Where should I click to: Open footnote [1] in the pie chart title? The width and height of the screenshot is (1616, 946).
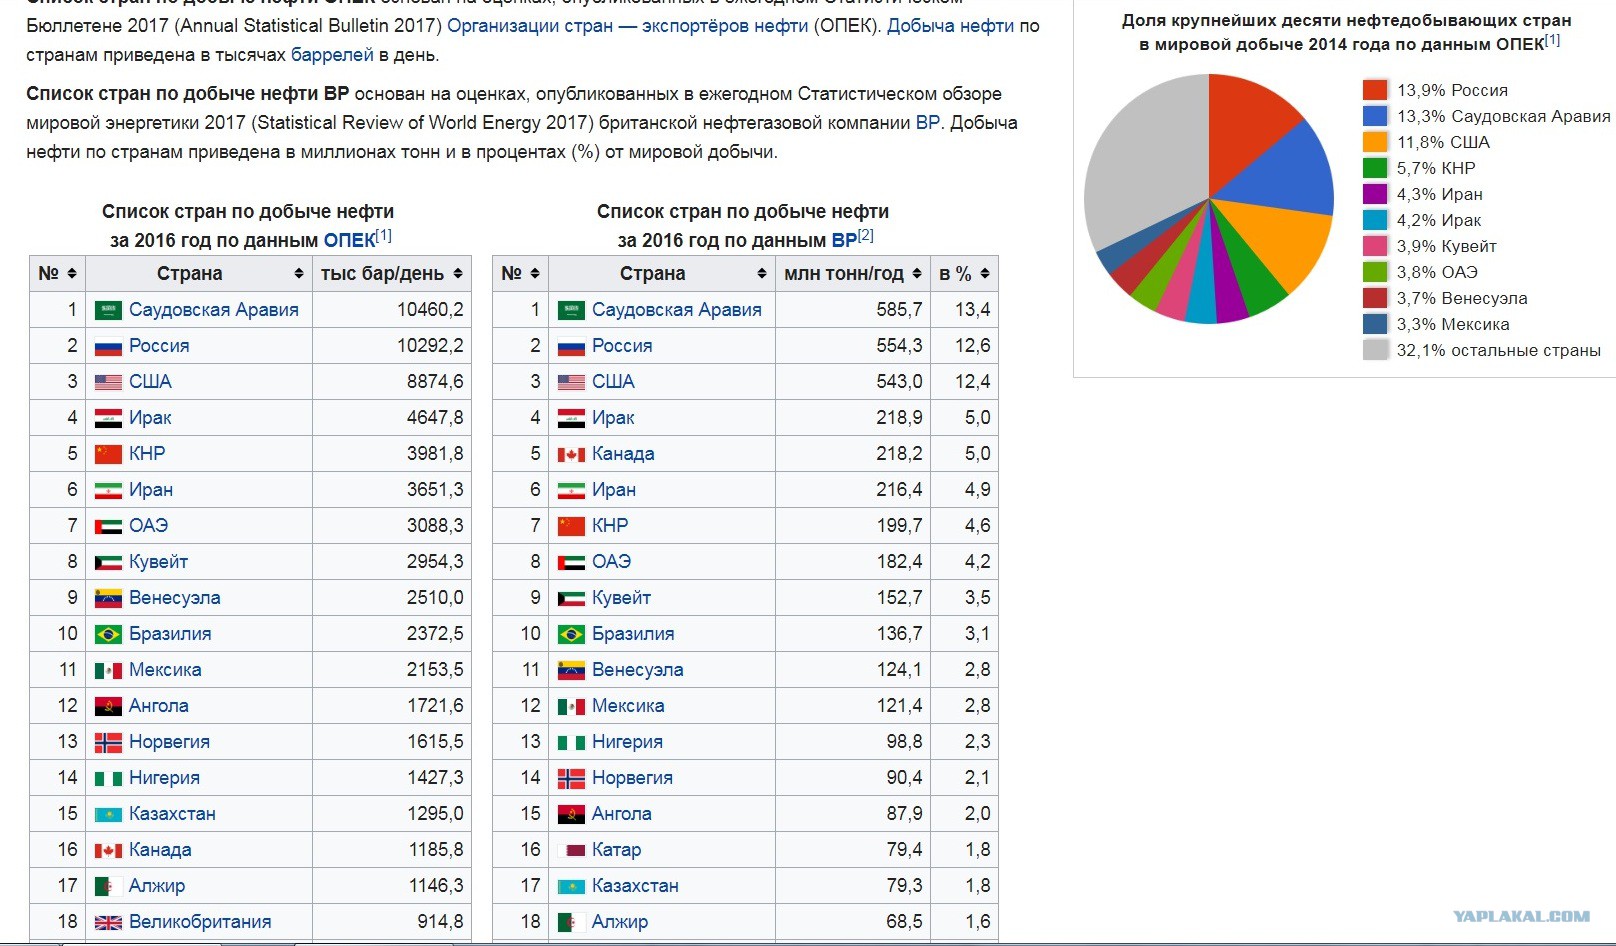[x=1552, y=40]
